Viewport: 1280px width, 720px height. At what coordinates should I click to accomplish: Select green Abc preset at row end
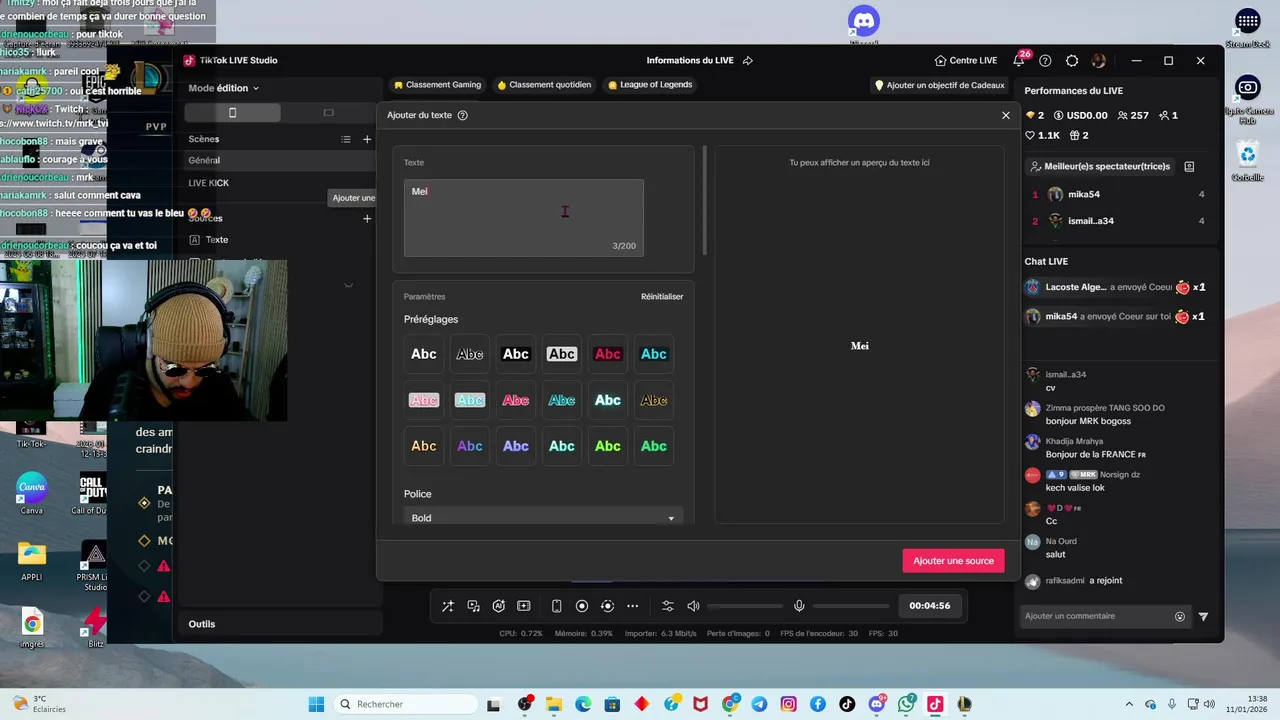654,446
